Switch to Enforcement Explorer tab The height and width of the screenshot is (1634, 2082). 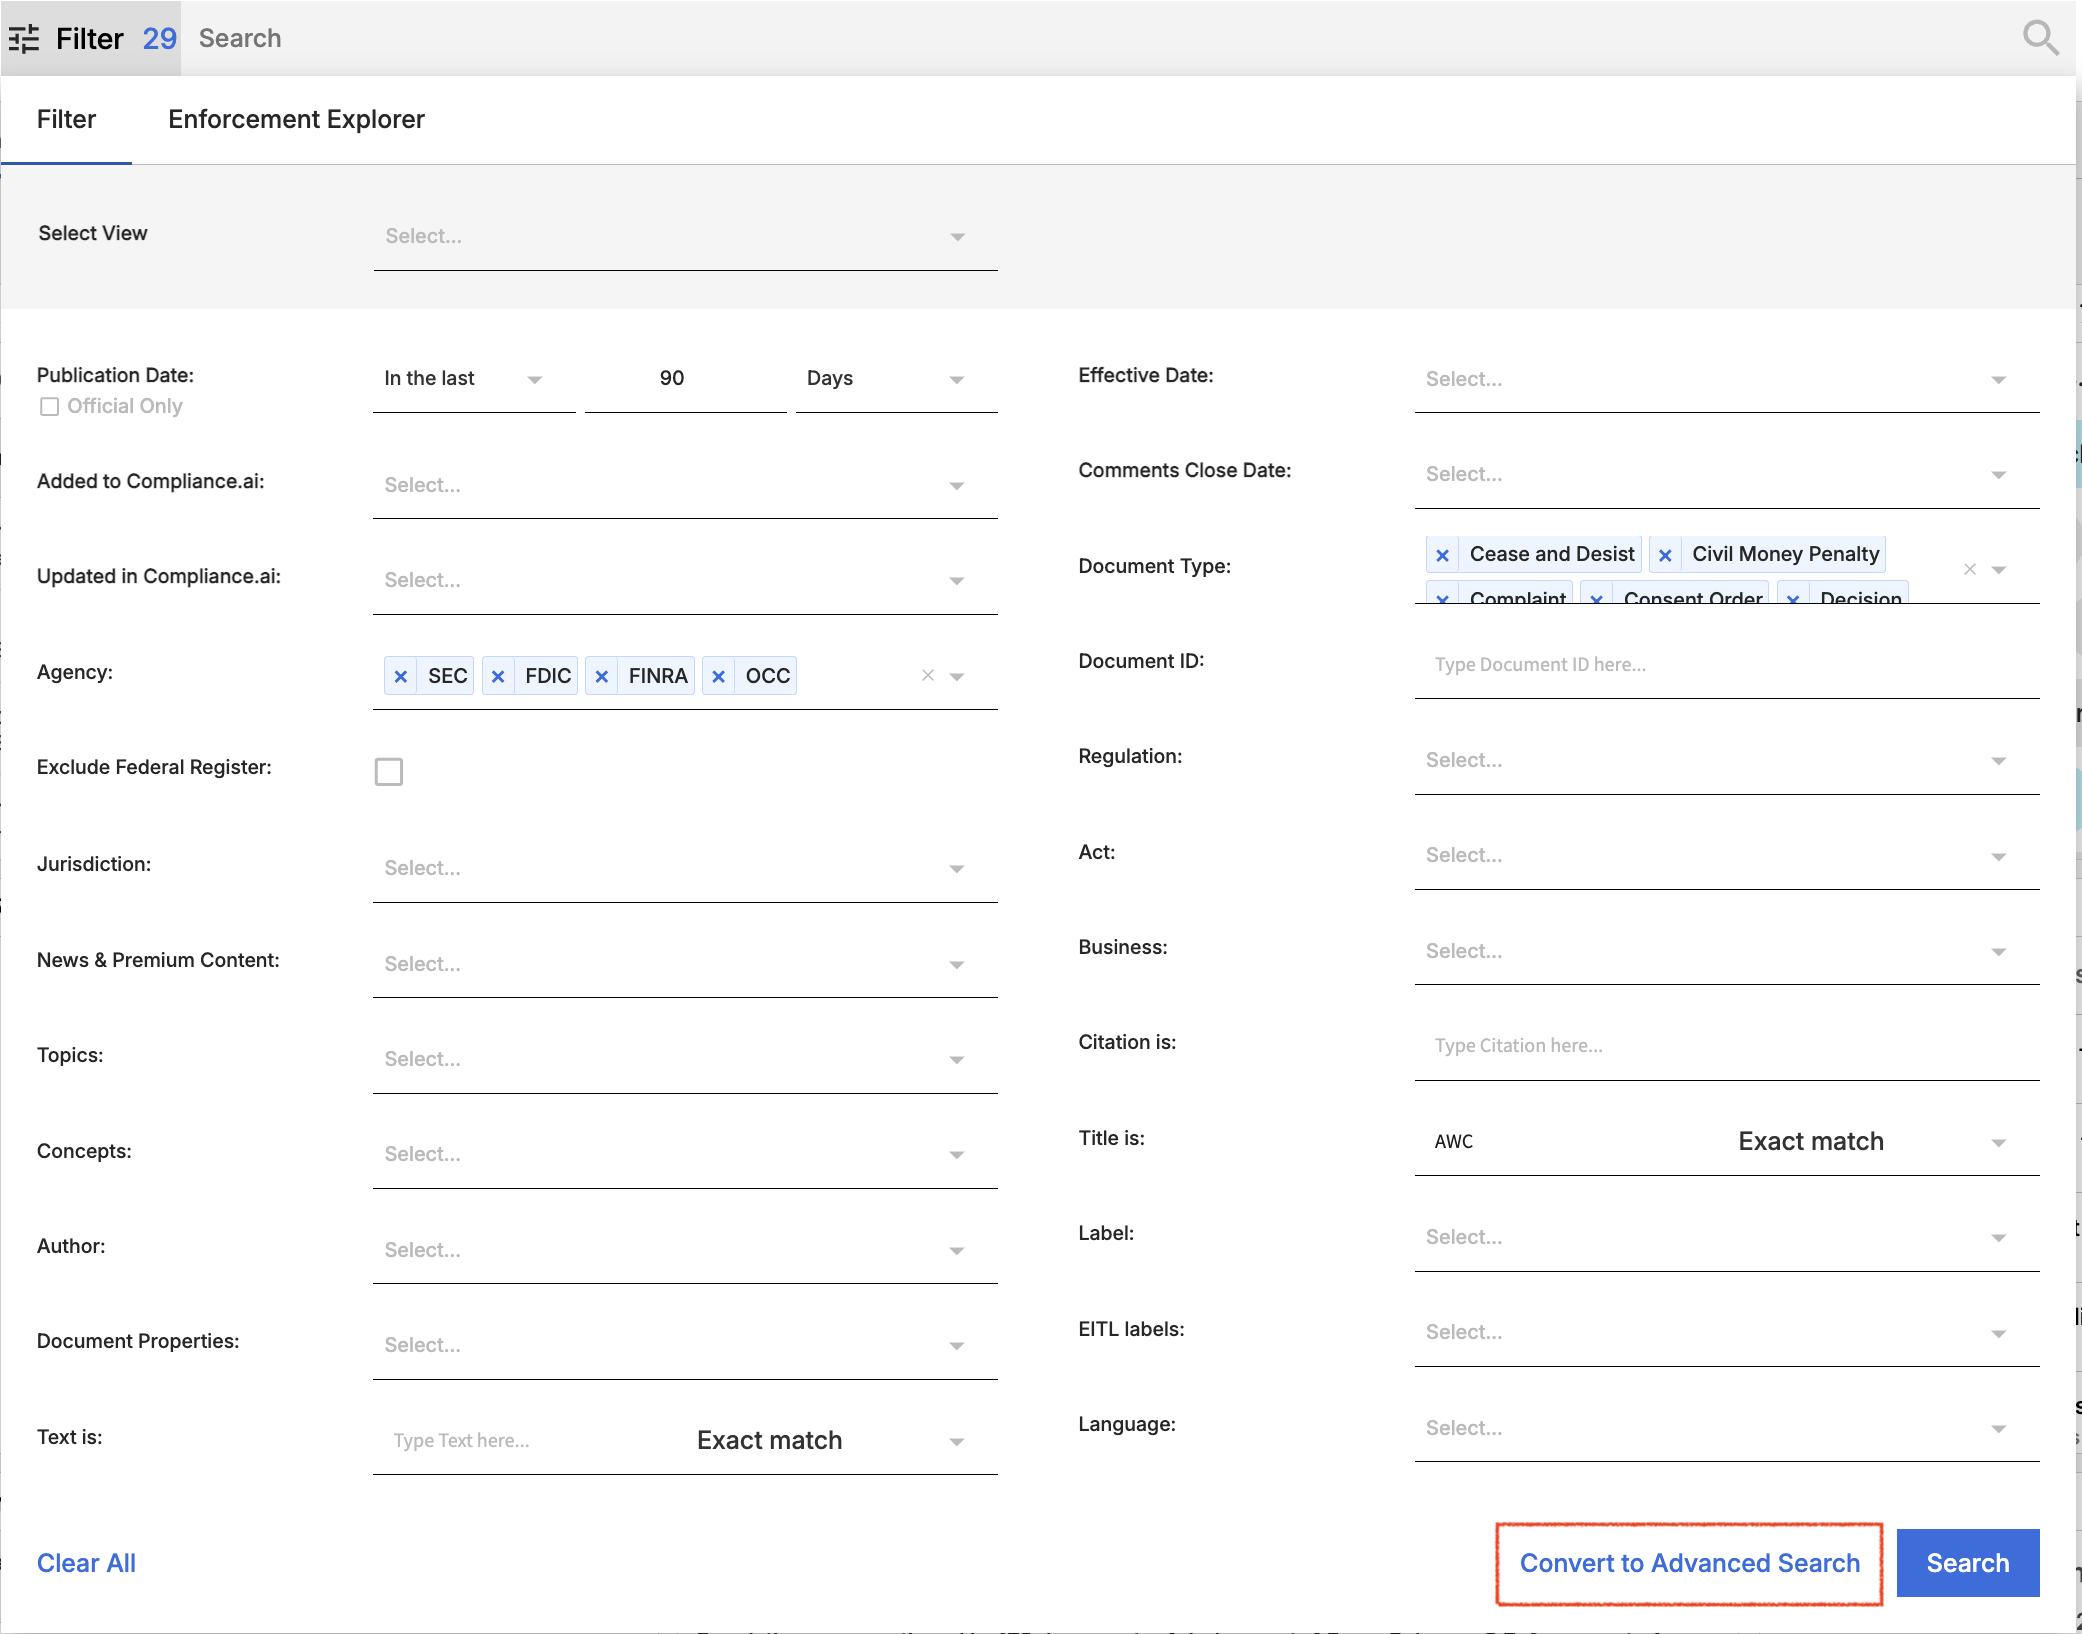296,120
